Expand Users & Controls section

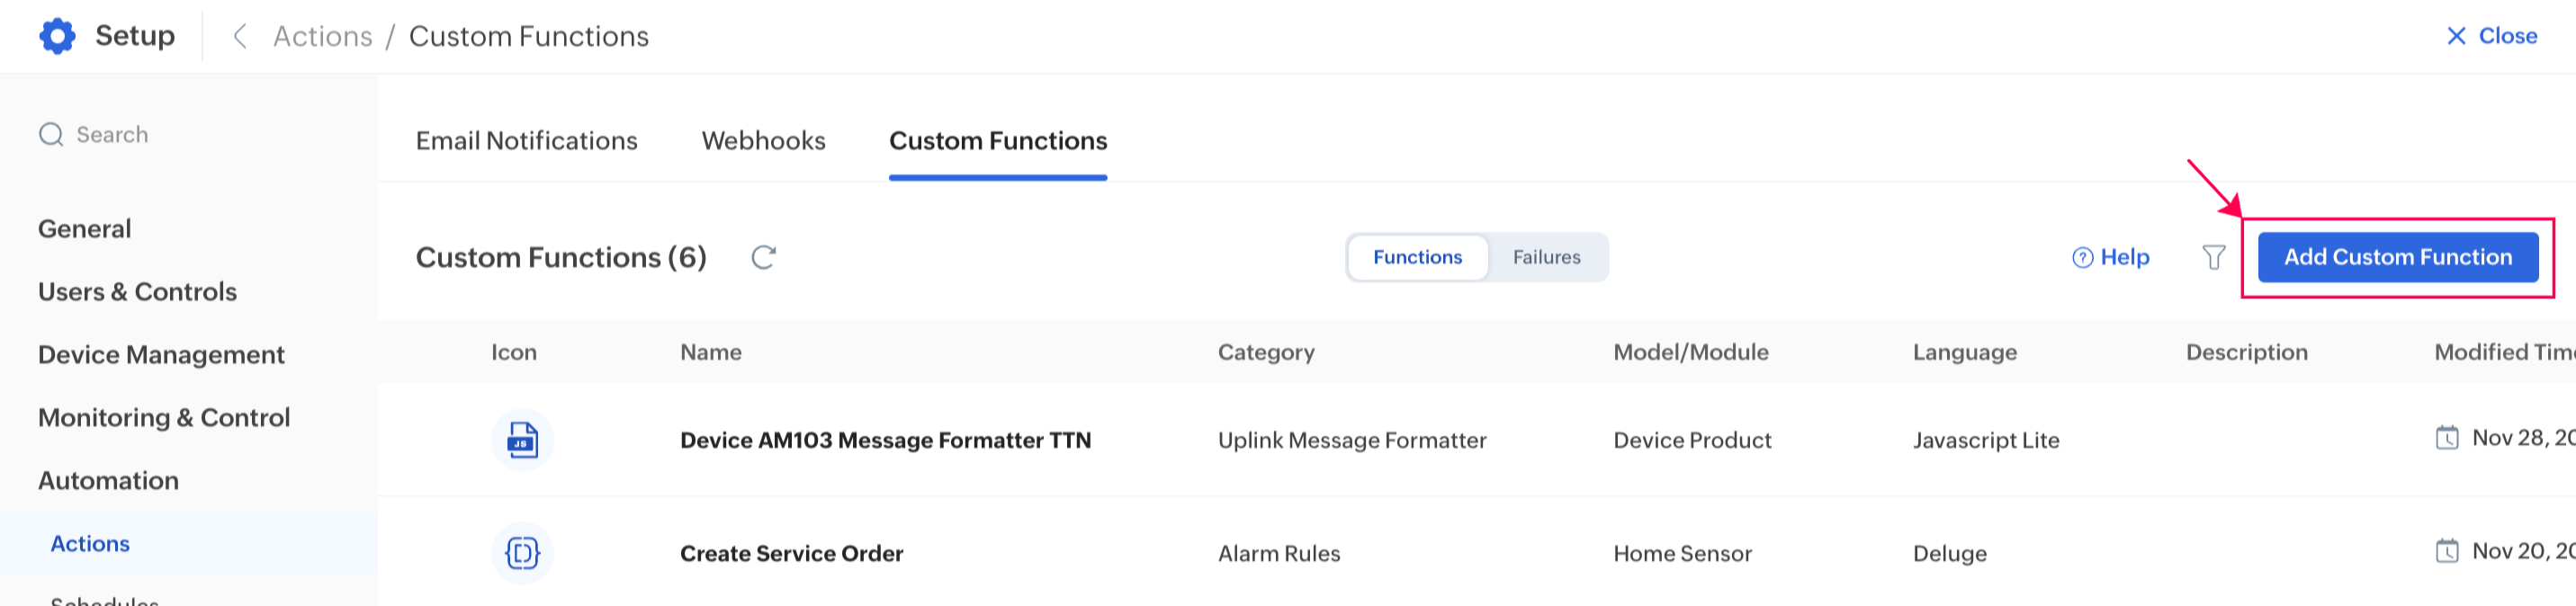(x=137, y=292)
